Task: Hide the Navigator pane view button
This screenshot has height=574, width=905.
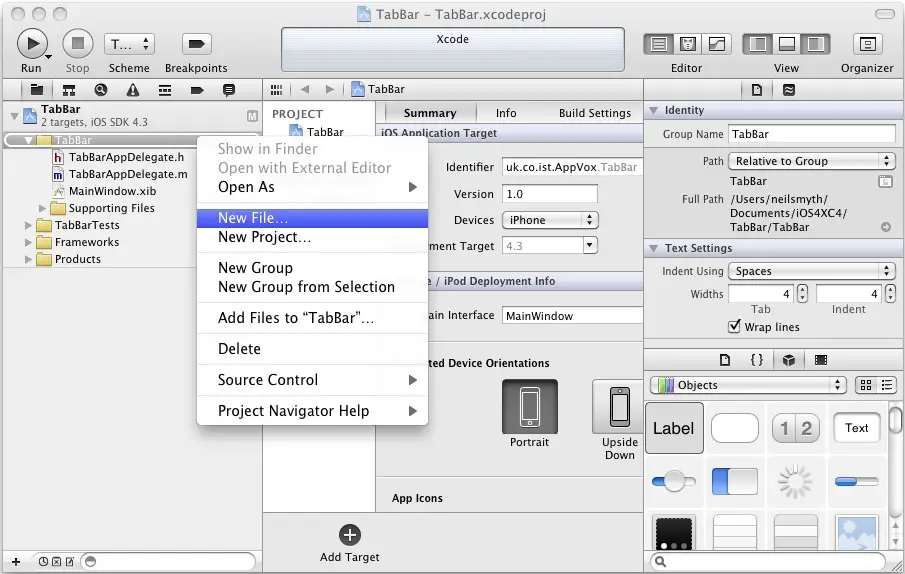Action: [758, 44]
